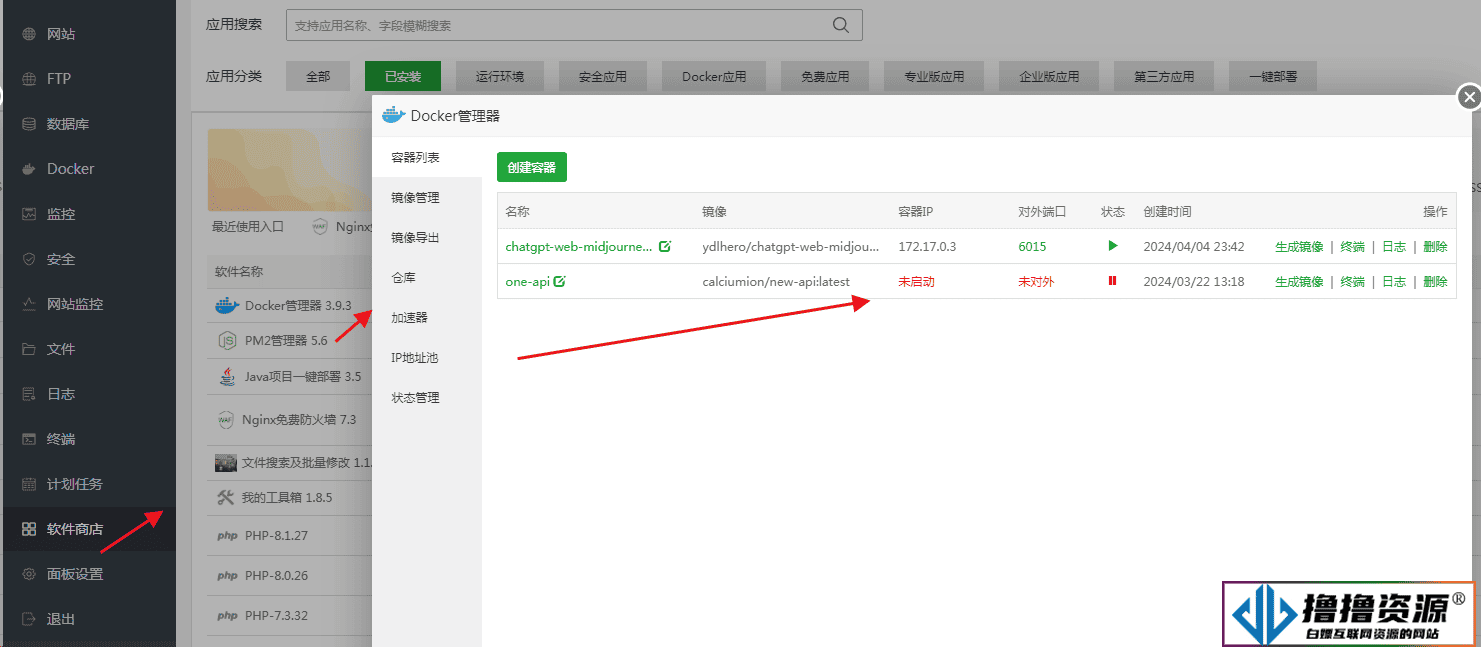Click the 创建容器 button
This screenshot has width=1481, height=647.
tap(532, 167)
